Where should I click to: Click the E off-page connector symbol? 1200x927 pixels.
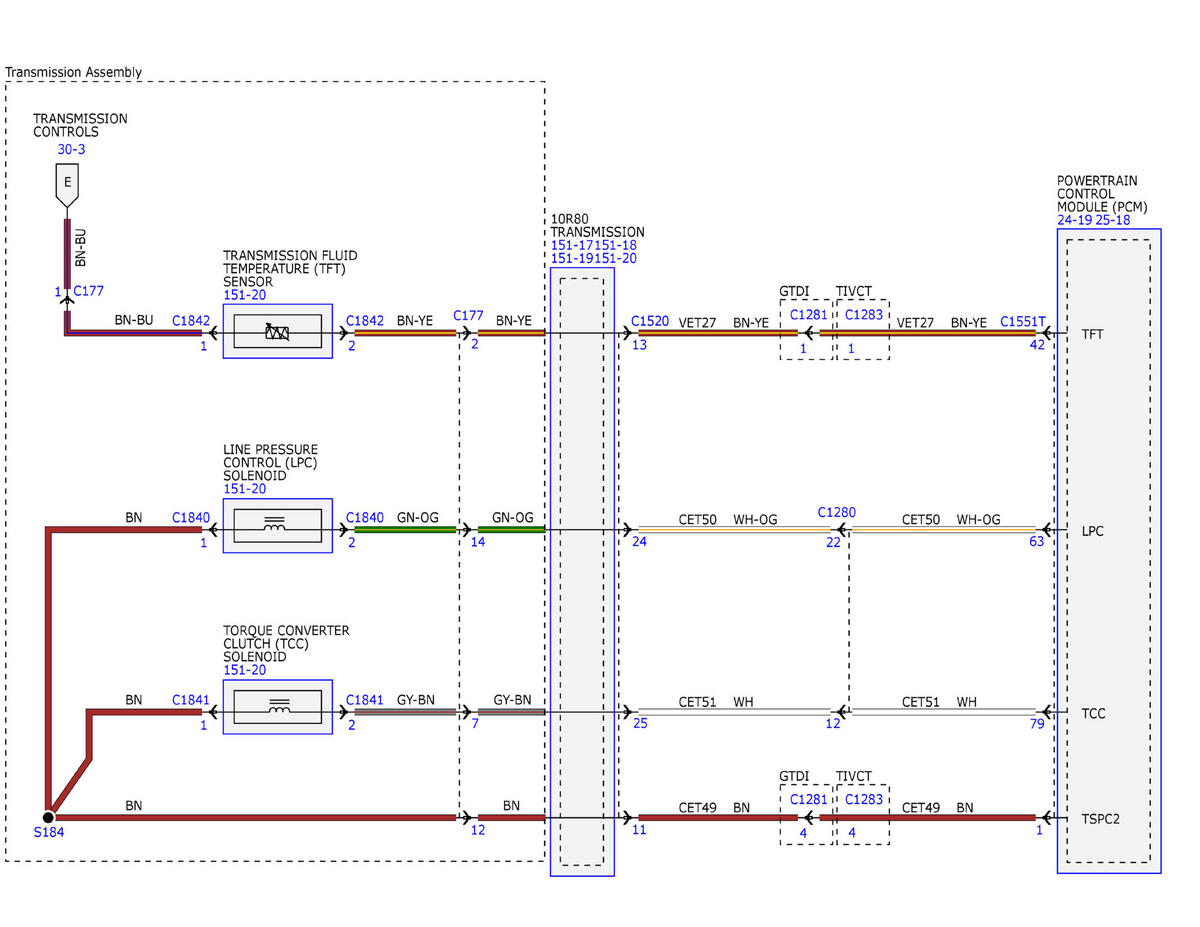pyautogui.click(x=68, y=184)
